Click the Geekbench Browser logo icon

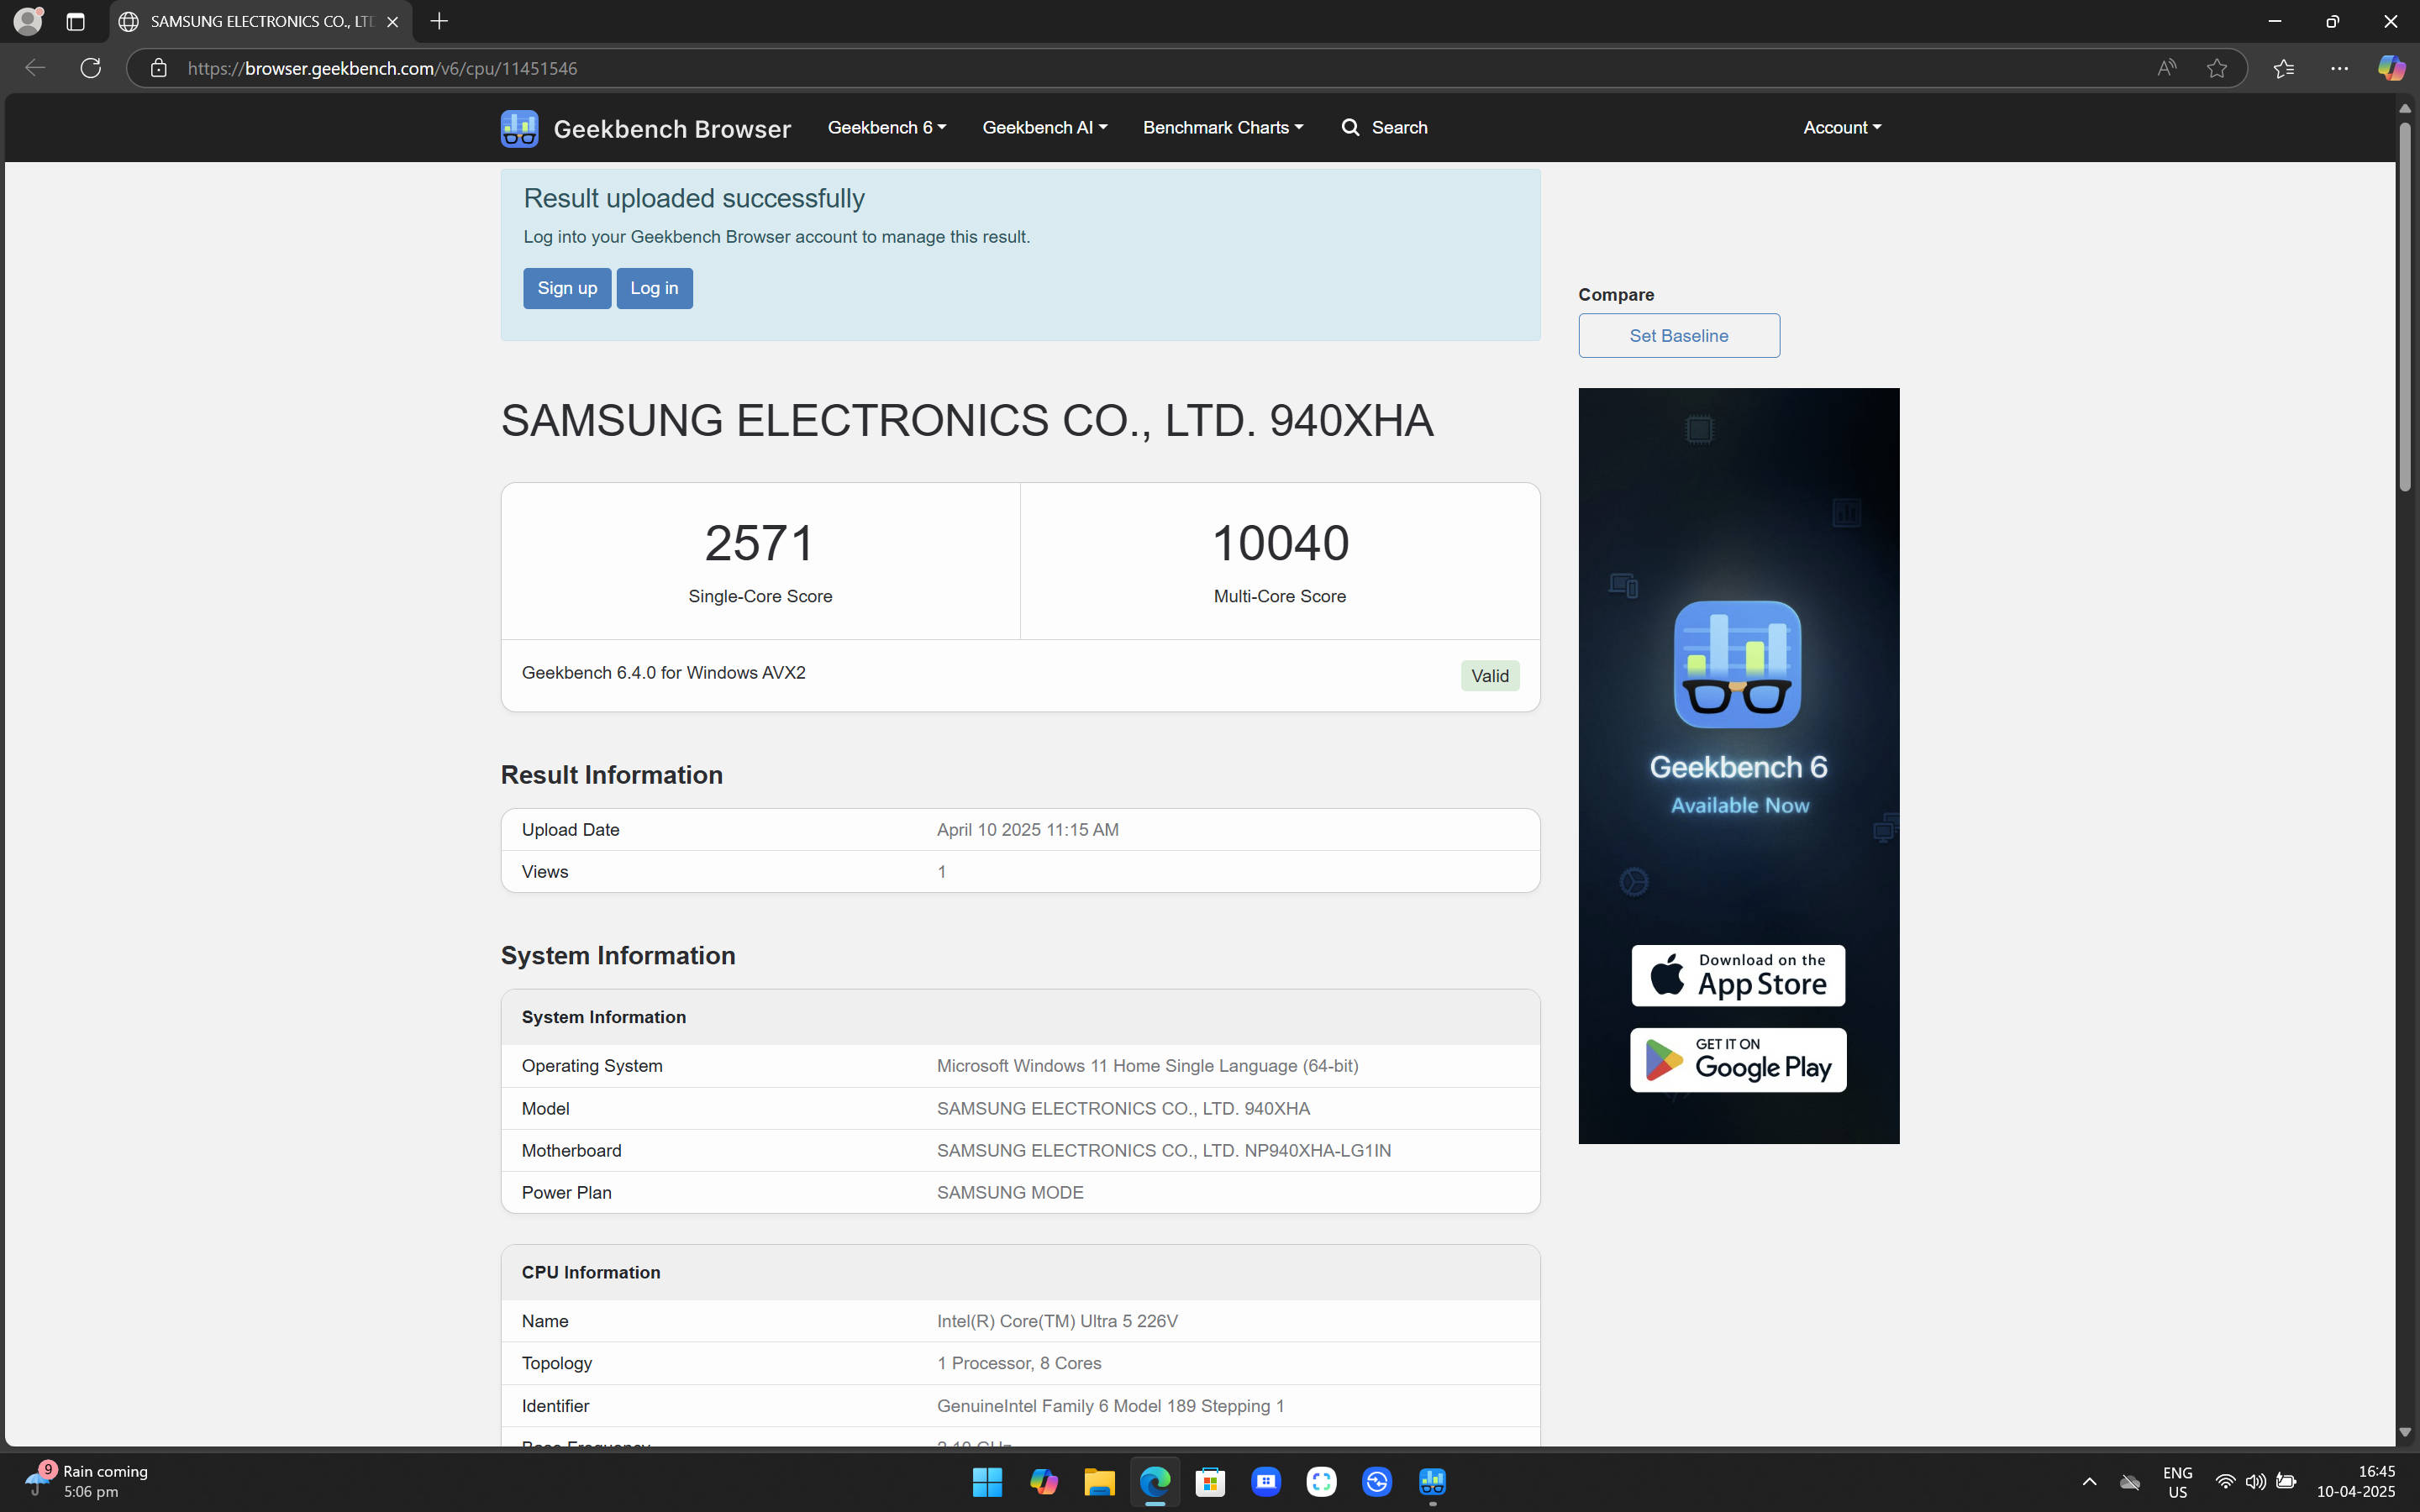click(x=519, y=128)
